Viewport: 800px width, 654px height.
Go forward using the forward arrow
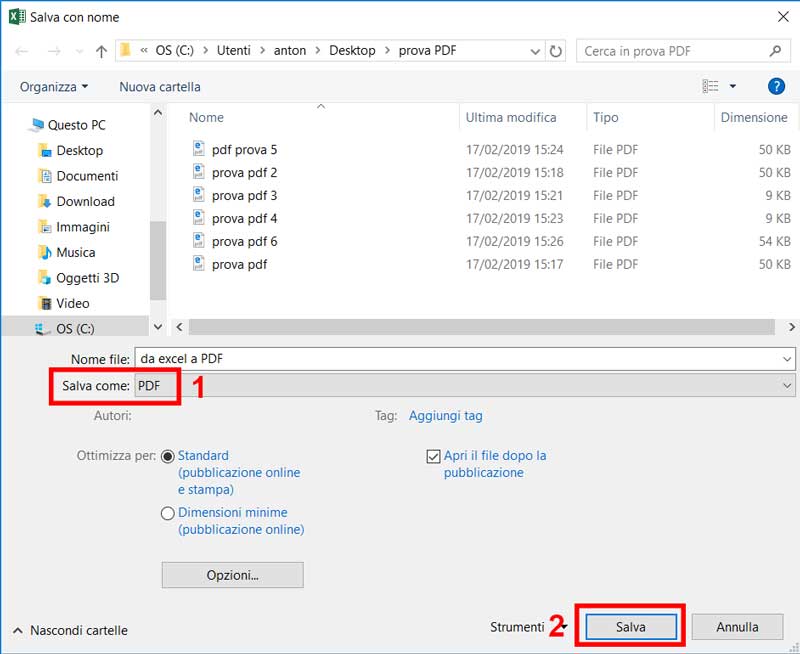pos(54,51)
